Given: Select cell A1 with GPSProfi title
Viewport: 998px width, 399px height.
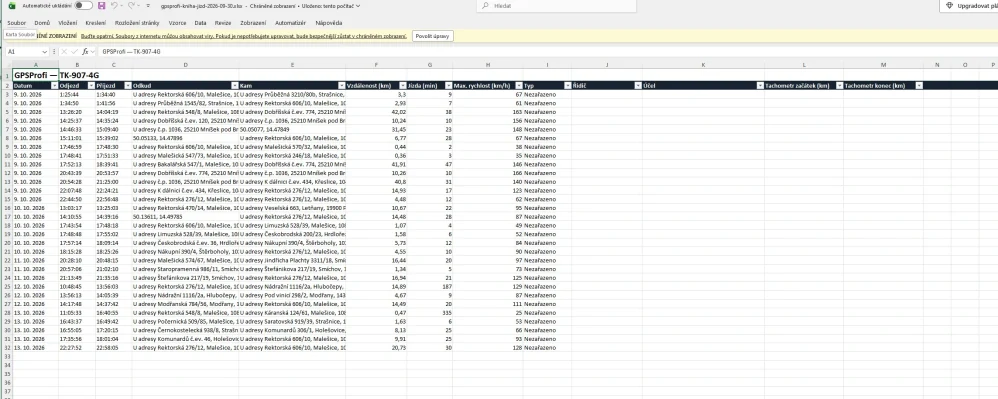Looking at the screenshot, I should (x=36, y=75).
